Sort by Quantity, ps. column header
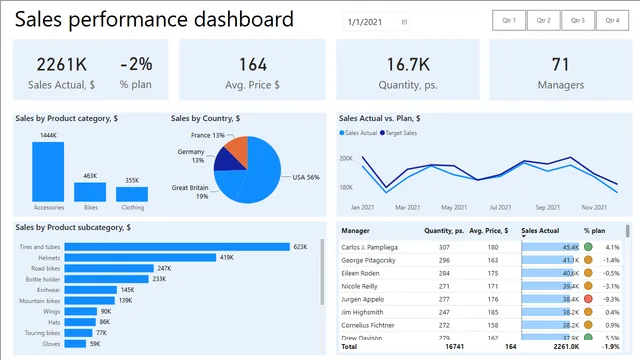The width and height of the screenshot is (640, 360). pos(444,231)
